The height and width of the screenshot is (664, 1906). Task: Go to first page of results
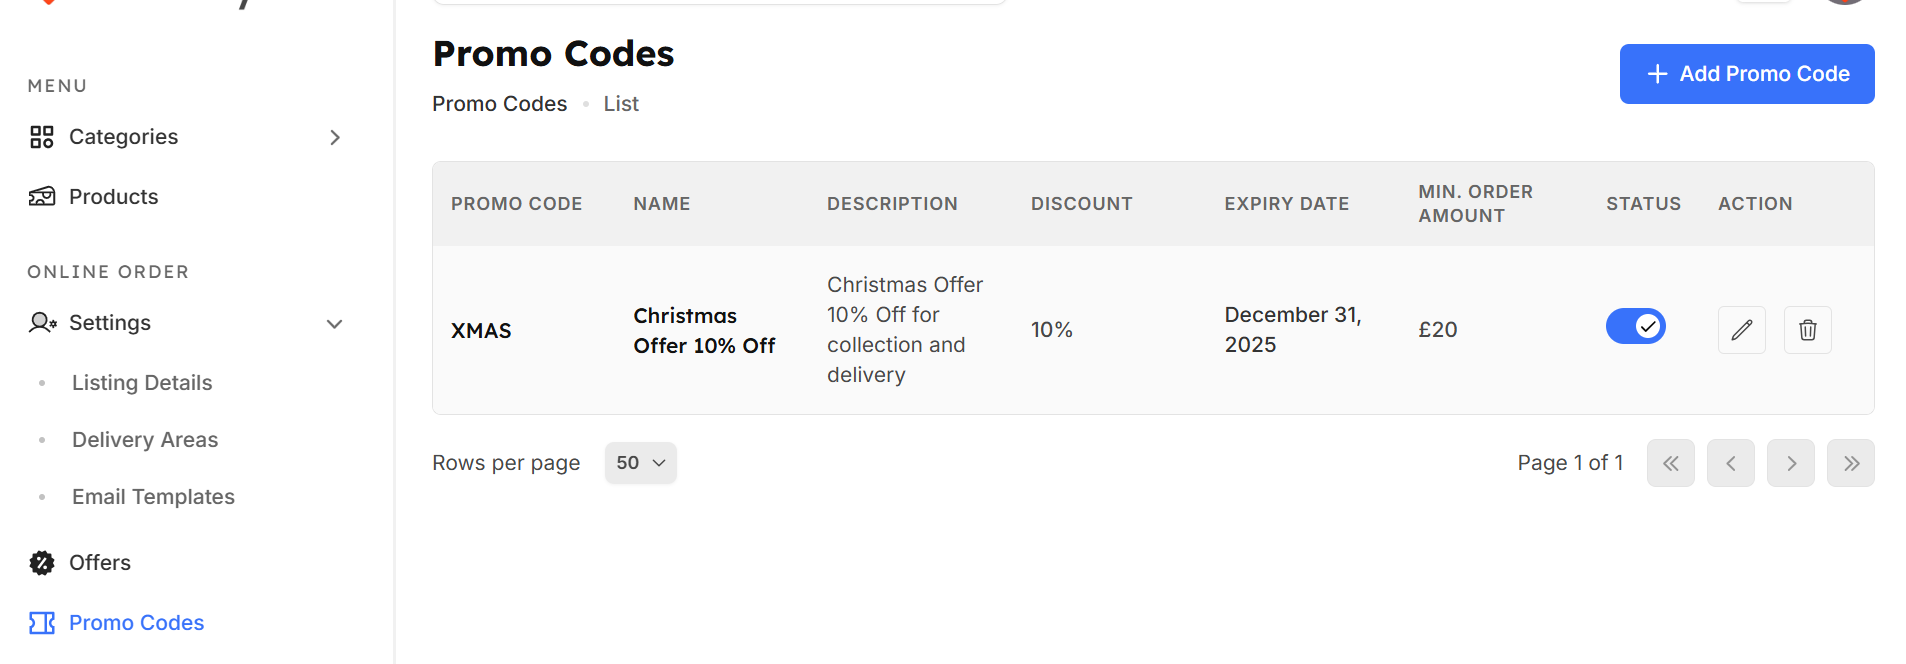click(x=1670, y=463)
